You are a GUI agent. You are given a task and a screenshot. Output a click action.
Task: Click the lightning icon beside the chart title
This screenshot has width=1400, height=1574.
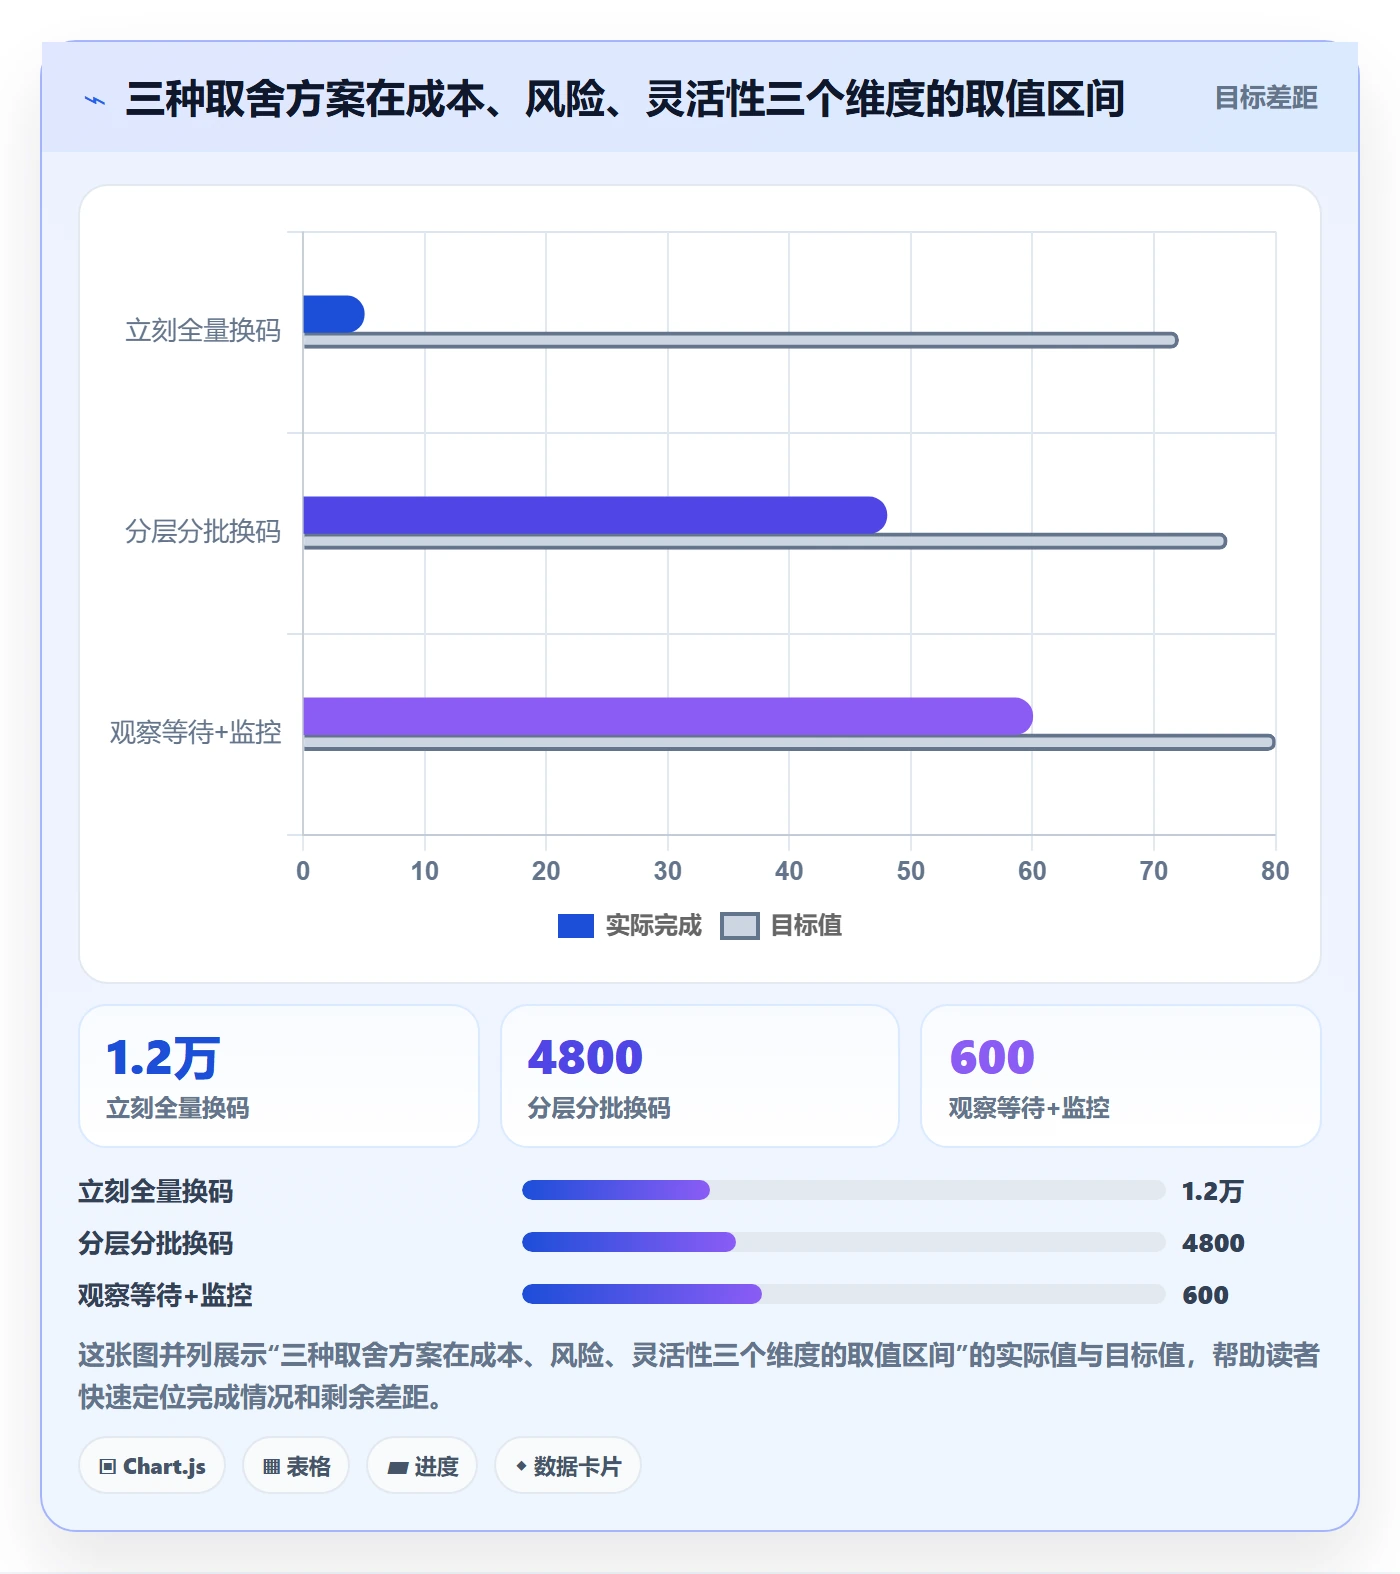[x=95, y=100]
